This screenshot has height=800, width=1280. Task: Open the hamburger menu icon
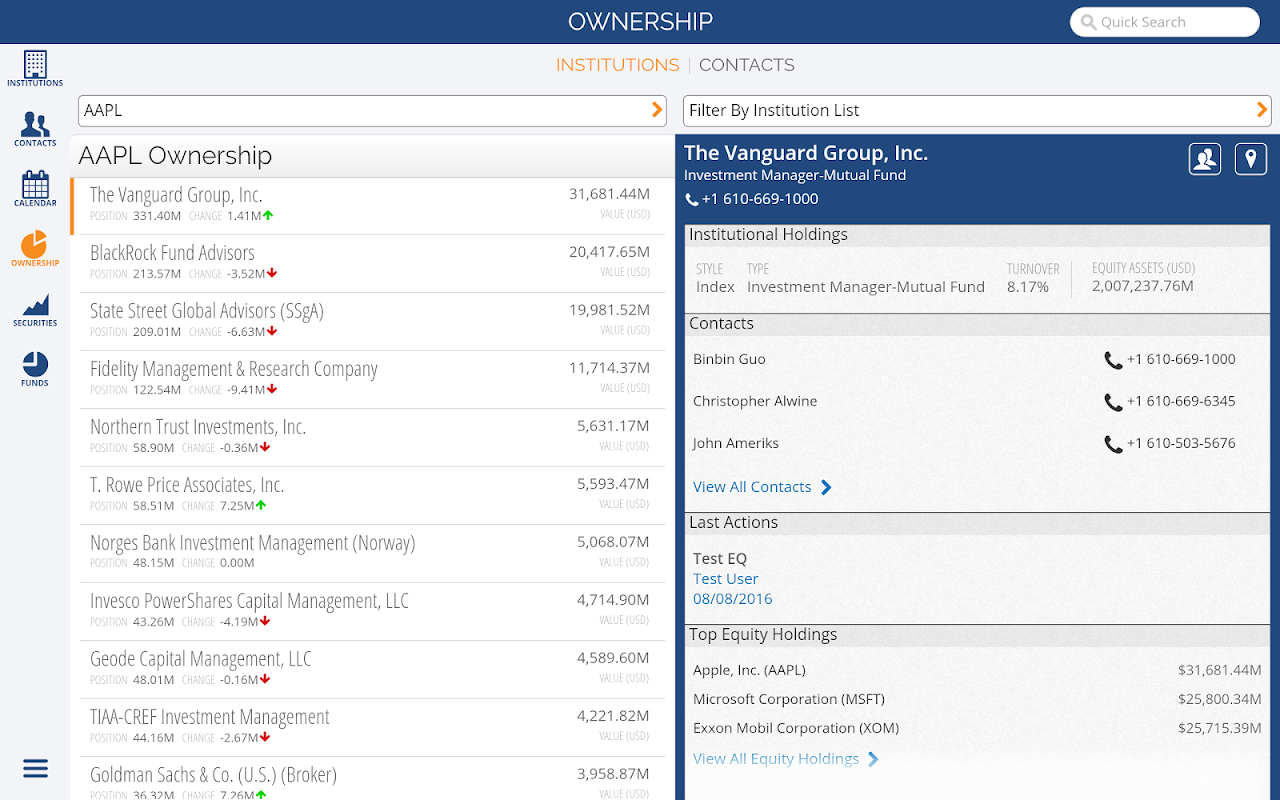(x=35, y=768)
